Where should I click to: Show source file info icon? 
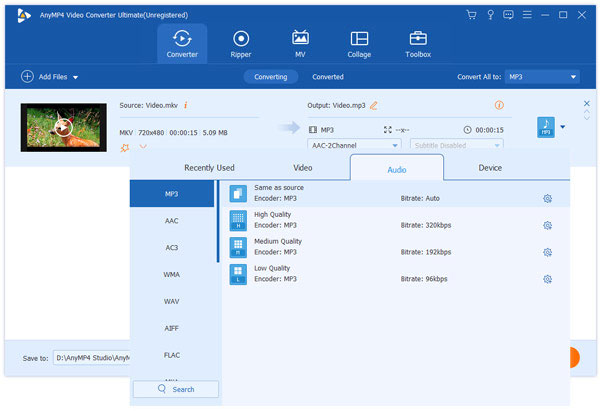coord(186,105)
